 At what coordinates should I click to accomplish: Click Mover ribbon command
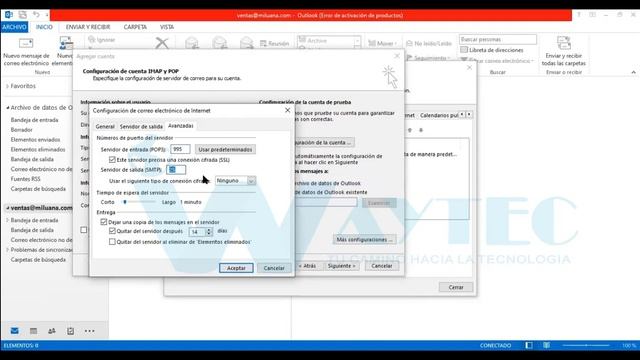click(x=381, y=43)
